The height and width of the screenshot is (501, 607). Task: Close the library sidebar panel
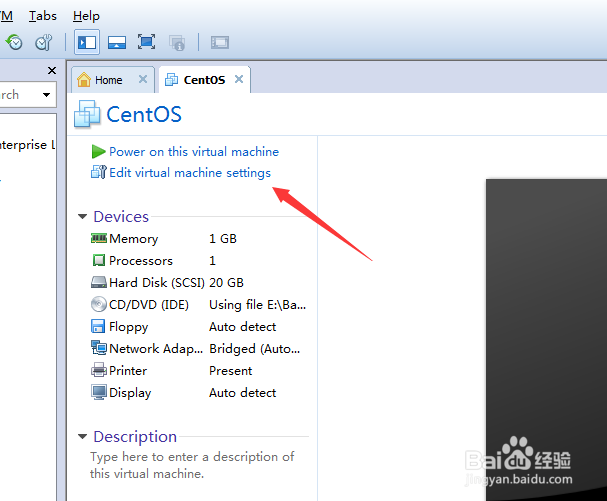[51, 70]
